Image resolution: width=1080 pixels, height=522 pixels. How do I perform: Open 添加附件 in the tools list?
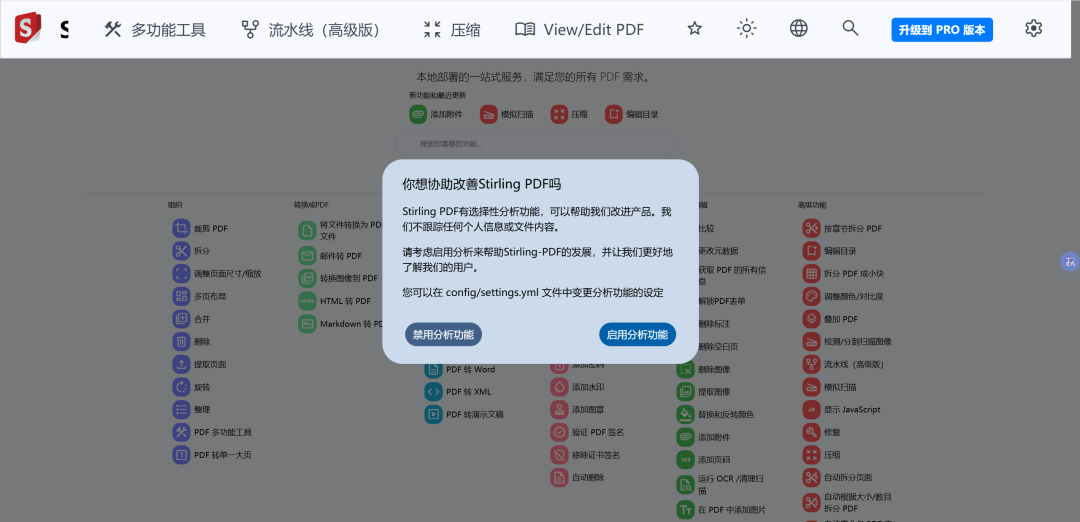point(703,437)
